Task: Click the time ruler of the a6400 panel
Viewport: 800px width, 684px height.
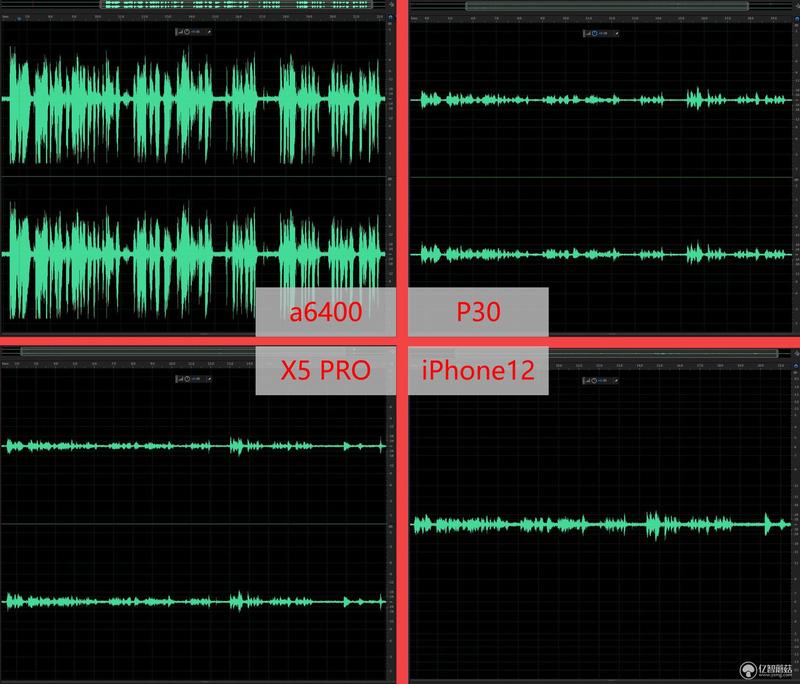Action: click(x=193, y=17)
